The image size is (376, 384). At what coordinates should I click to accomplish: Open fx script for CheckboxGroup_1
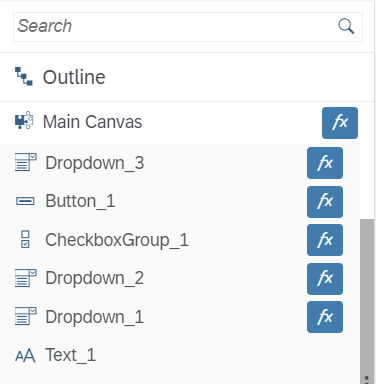[325, 240]
